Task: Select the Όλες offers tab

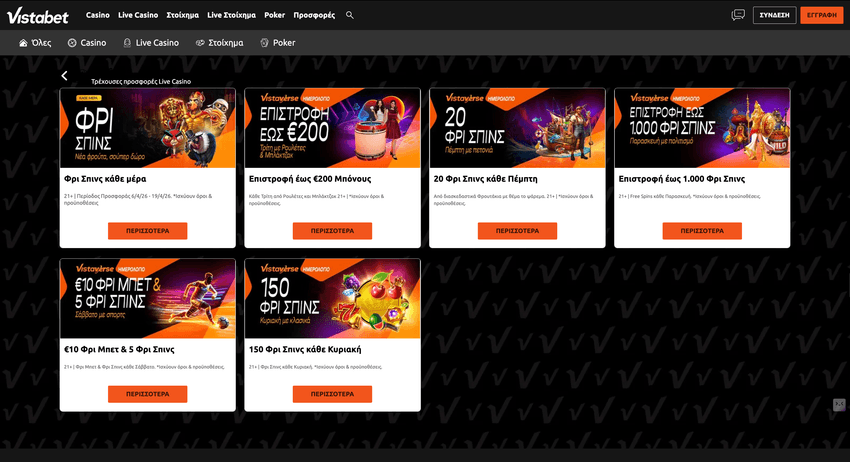Action: (35, 43)
